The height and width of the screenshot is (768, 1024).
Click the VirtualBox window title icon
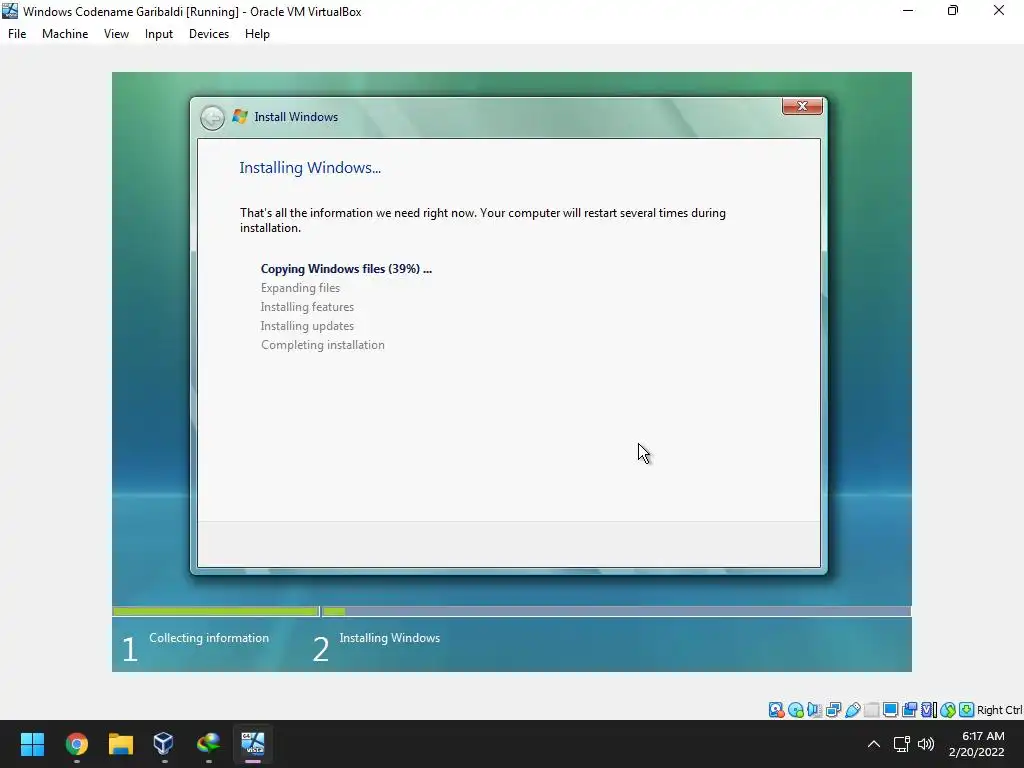[x=10, y=11]
